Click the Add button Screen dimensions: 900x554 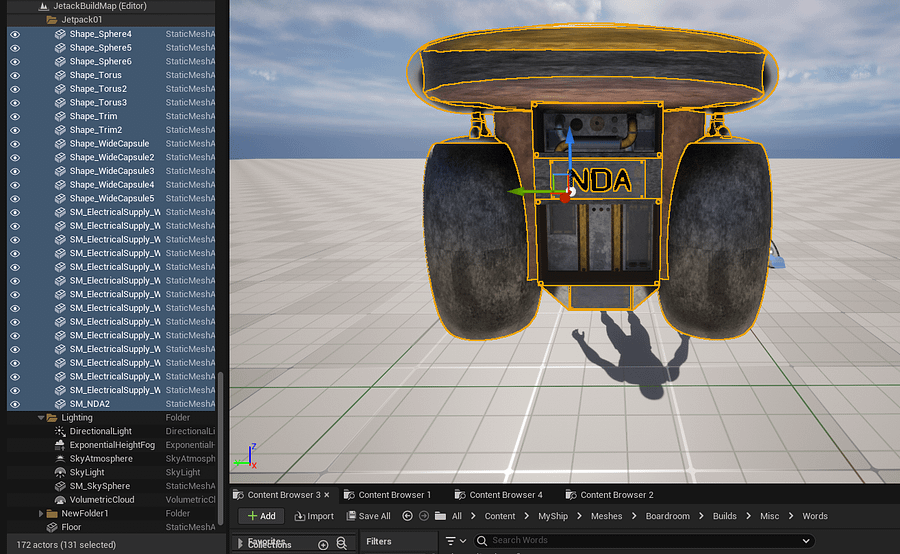[x=261, y=516]
